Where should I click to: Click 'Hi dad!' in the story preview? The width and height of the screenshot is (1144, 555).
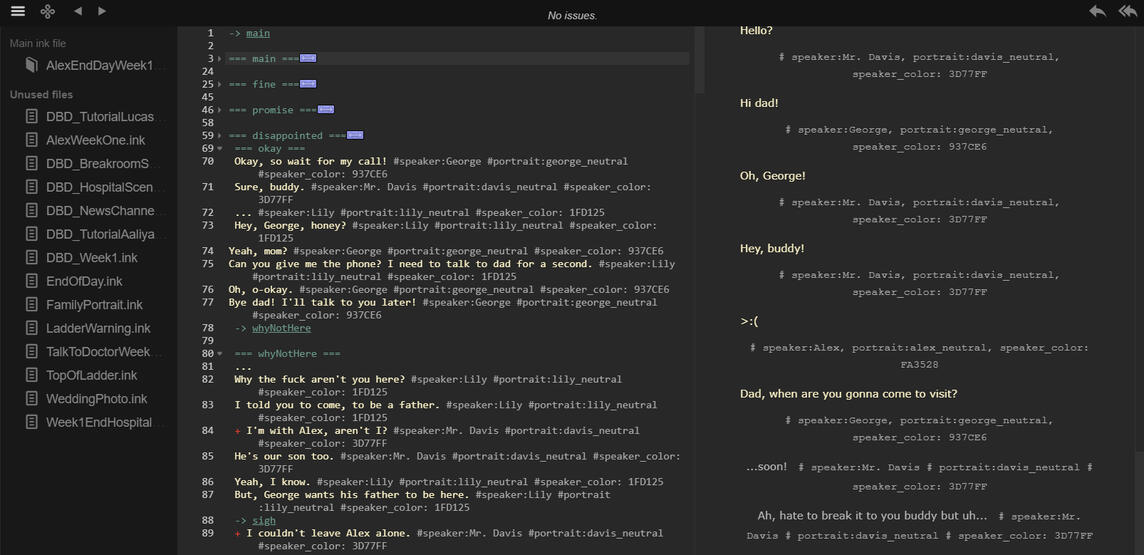pyautogui.click(x=759, y=104)
